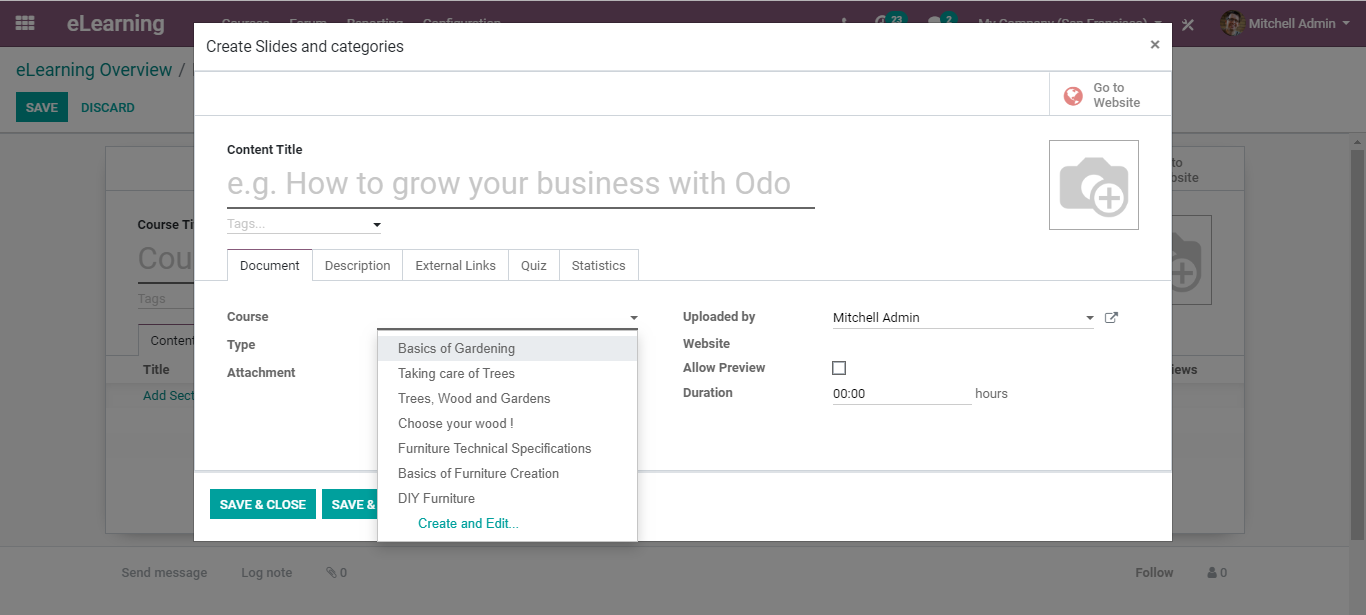
Task: Click the Duration hours field
Action: point(901,394)
